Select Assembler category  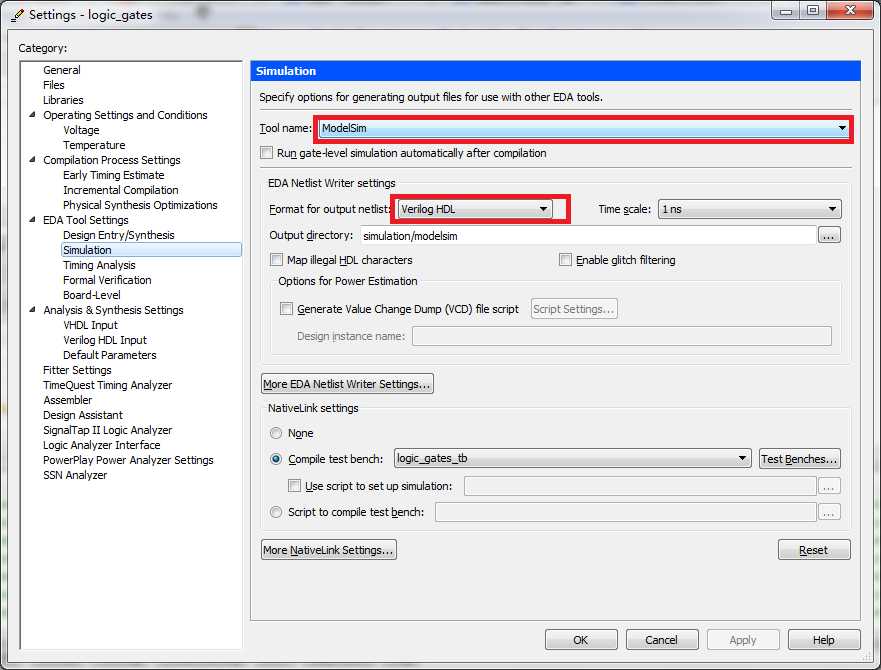67,400
